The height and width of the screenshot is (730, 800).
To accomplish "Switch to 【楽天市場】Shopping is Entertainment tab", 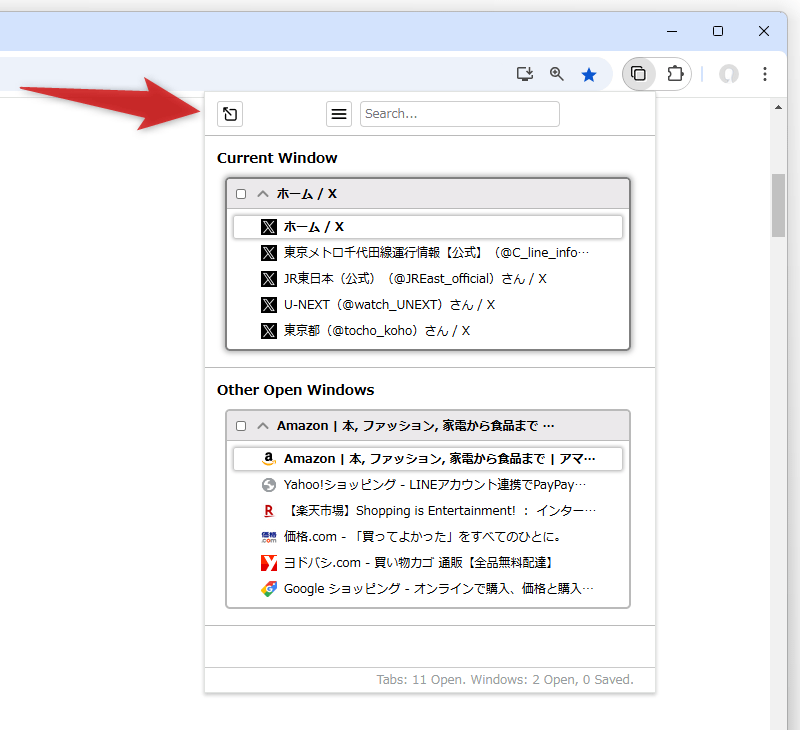I will (428, 511).
